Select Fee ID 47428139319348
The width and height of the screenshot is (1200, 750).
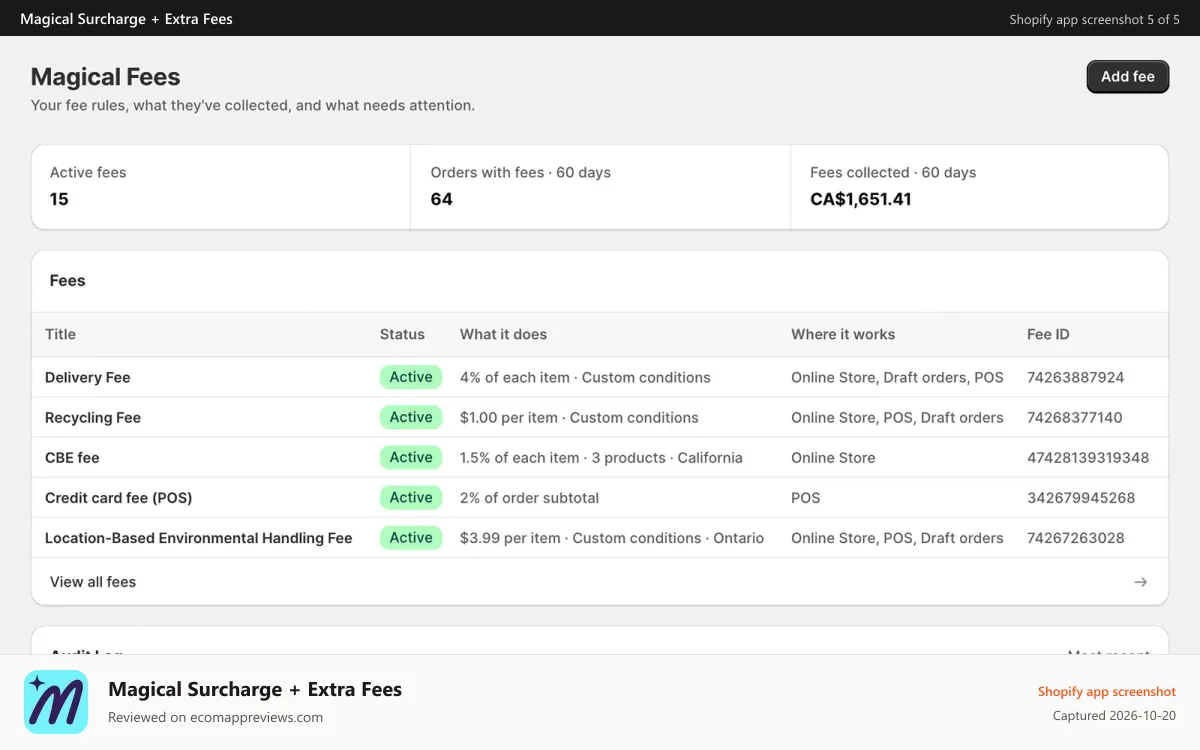[1088, 458]
